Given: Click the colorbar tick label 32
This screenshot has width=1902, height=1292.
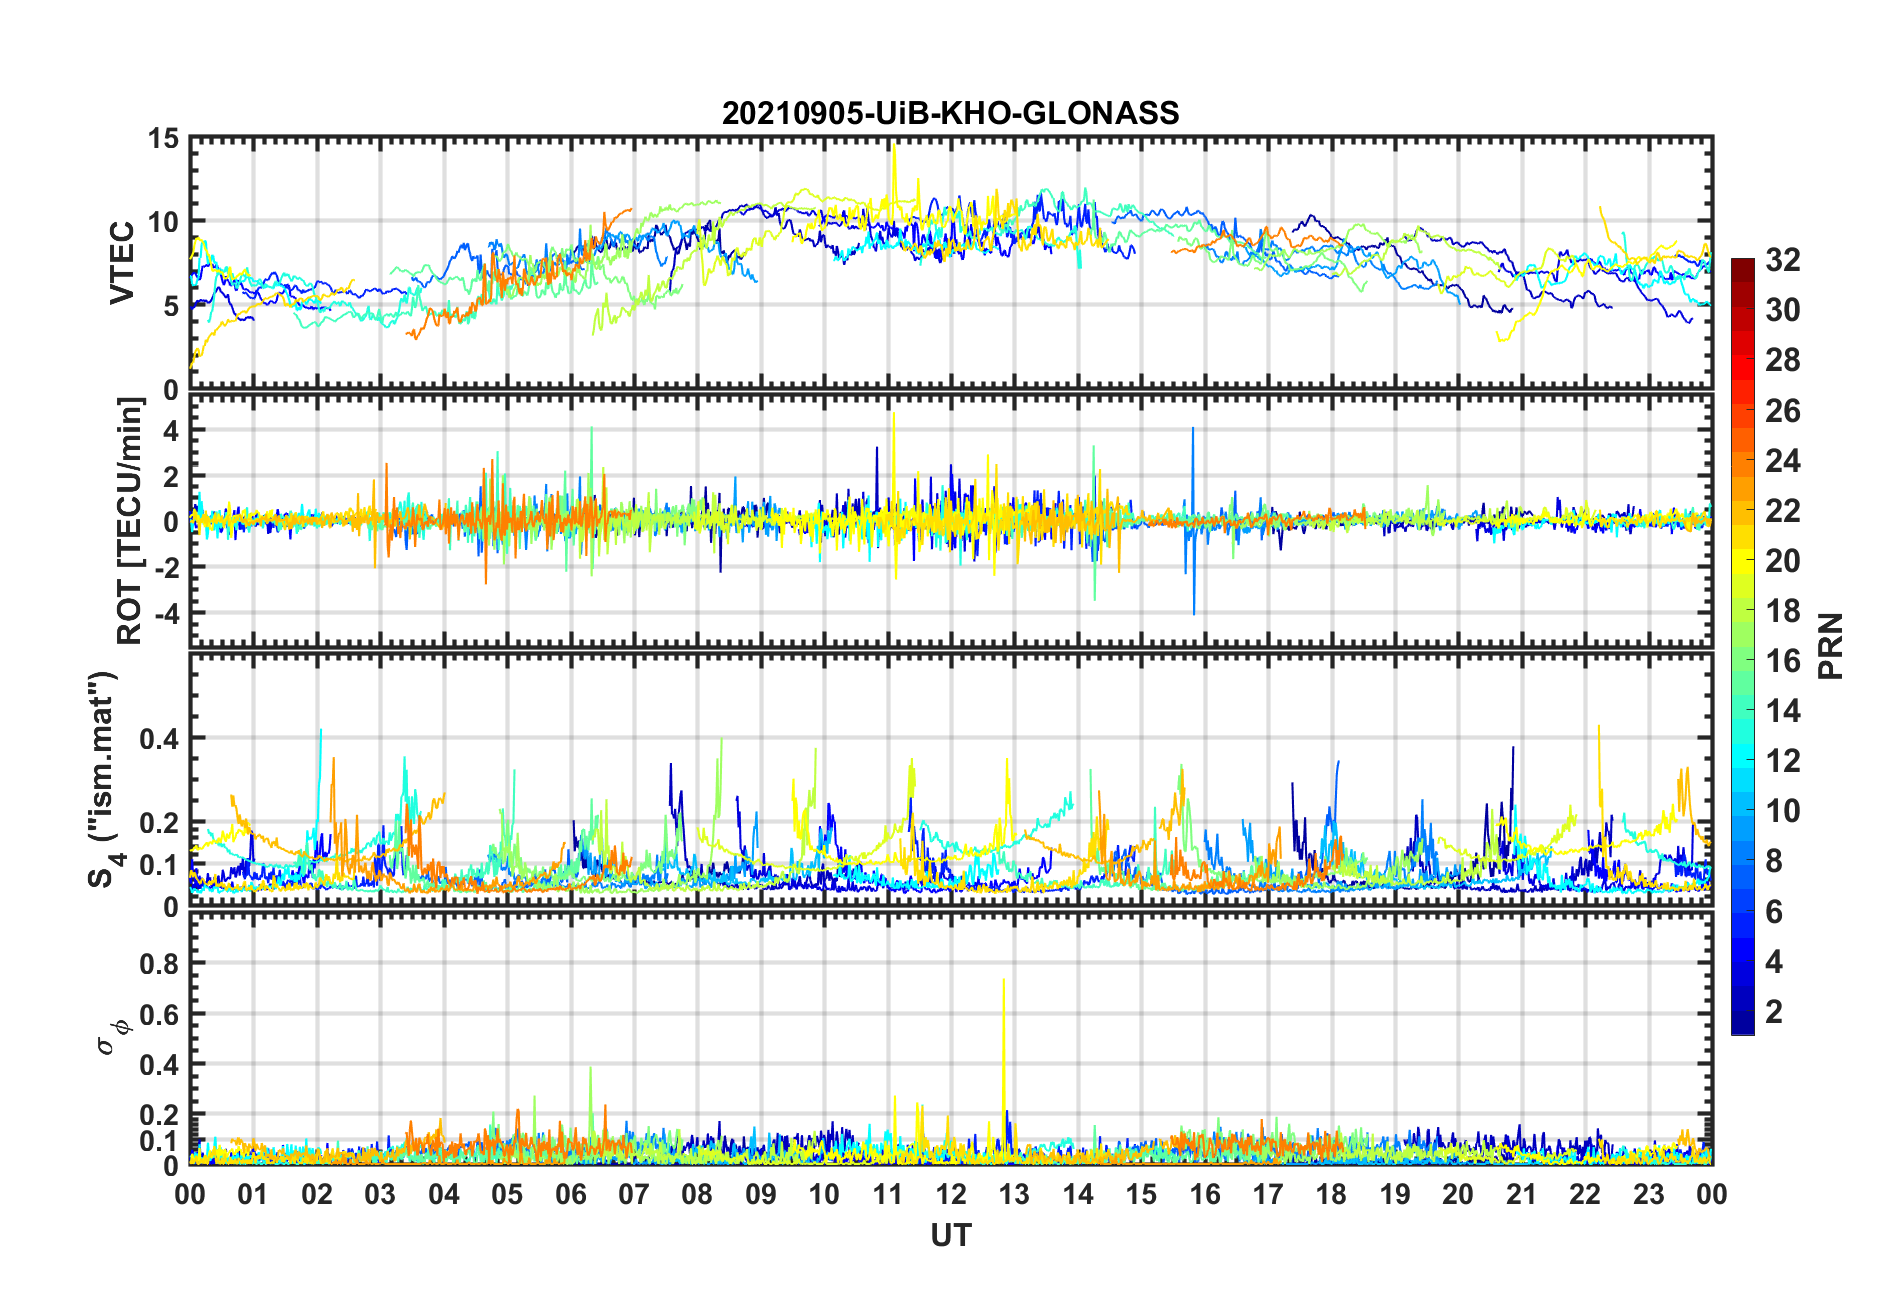Looking at the screenshot, I should [x=1782, y=260].
